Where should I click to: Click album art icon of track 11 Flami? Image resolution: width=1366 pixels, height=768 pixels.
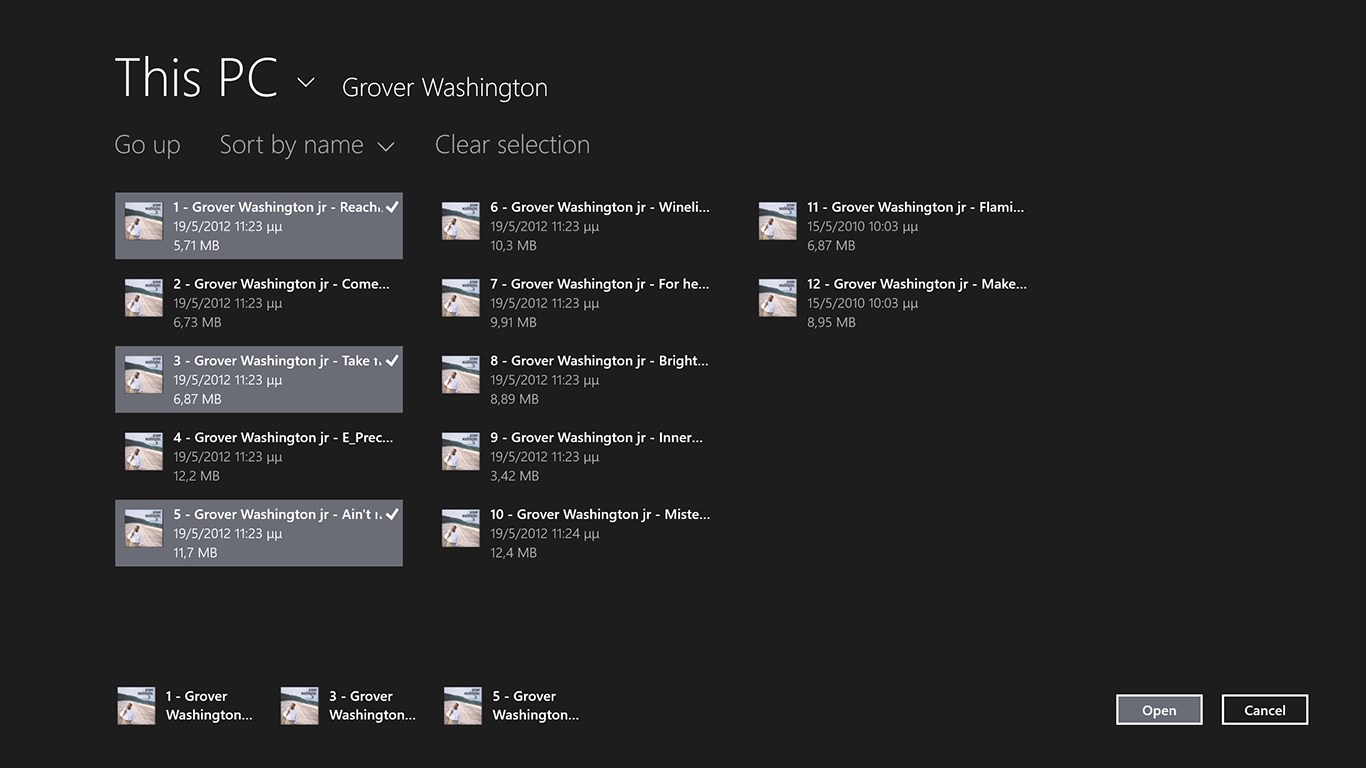click(778, 221)
